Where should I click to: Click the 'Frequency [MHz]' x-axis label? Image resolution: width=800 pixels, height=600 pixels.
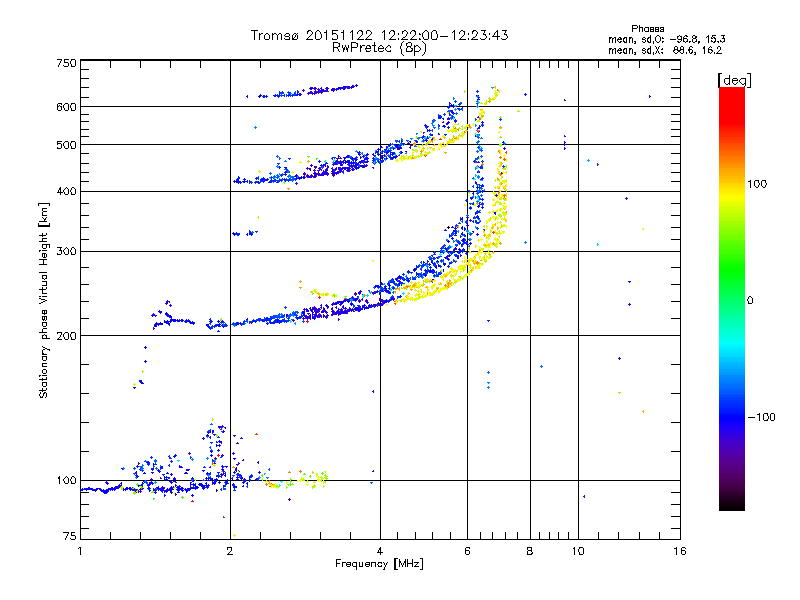coord(379,565)
